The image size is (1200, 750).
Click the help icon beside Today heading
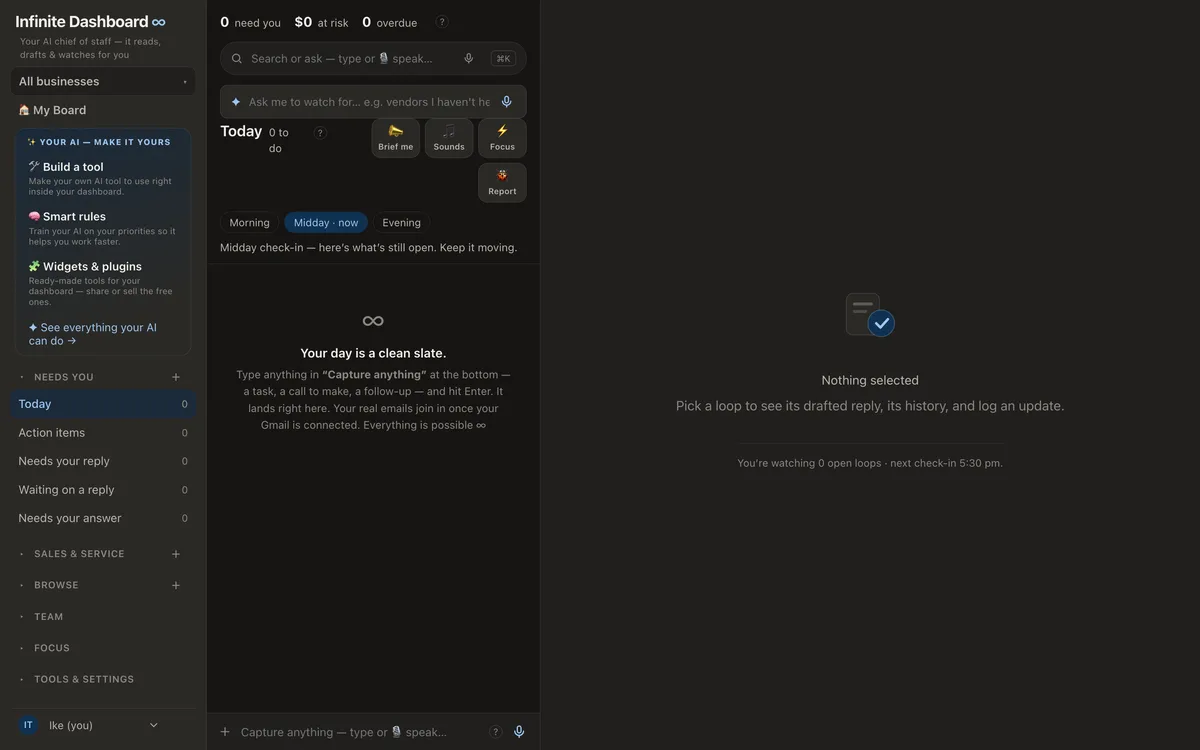320,132
